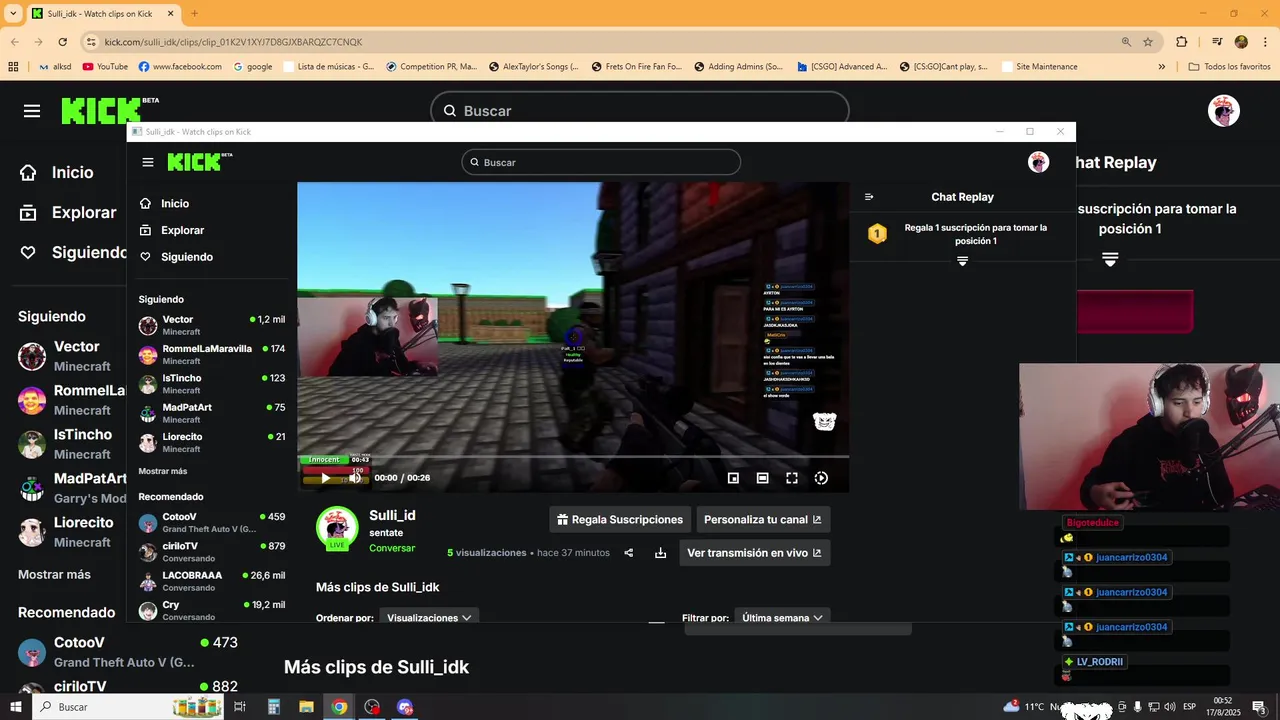Screen dimensions: 1280x720
Task: Download the clip via download icon
Action: (x=660, y=553)
